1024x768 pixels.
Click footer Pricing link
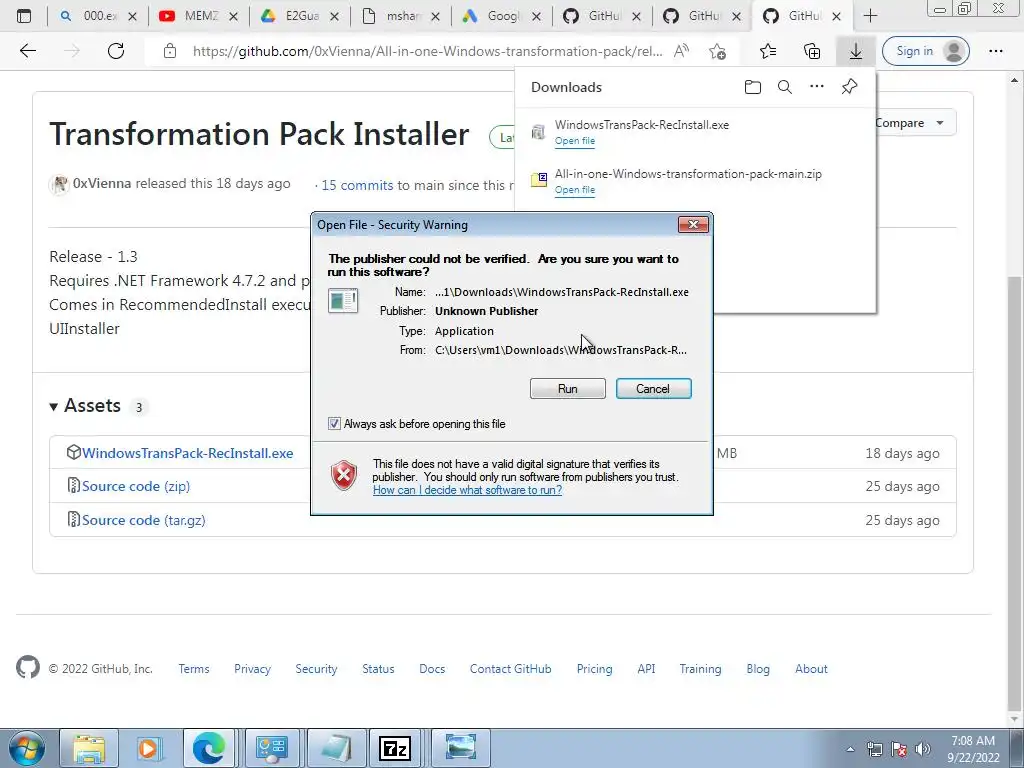click(594, 669)
